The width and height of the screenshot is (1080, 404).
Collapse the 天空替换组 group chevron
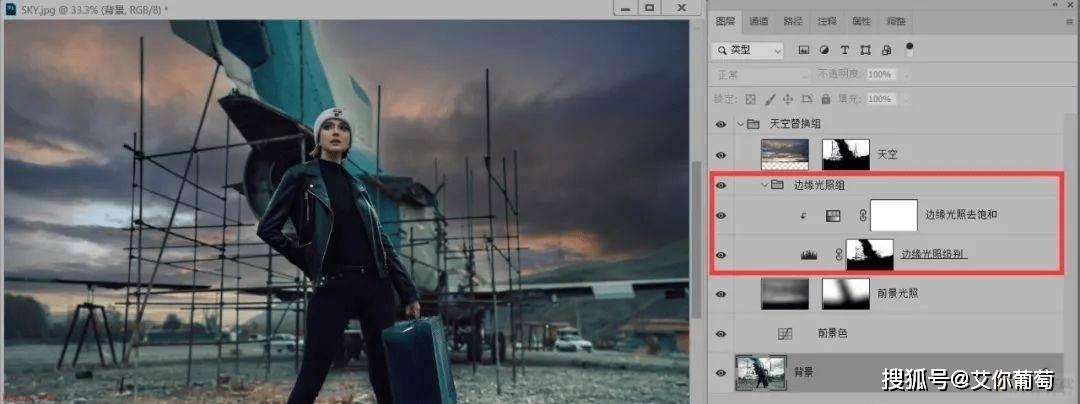click(741, 125)
